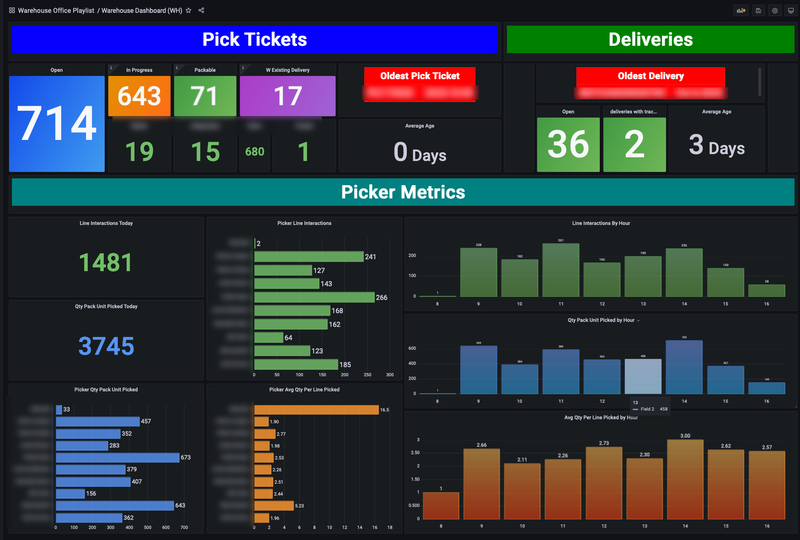The image size is (800, 540).
Task: Open the In Progress panel title menu
Action: tap(139, 70)
